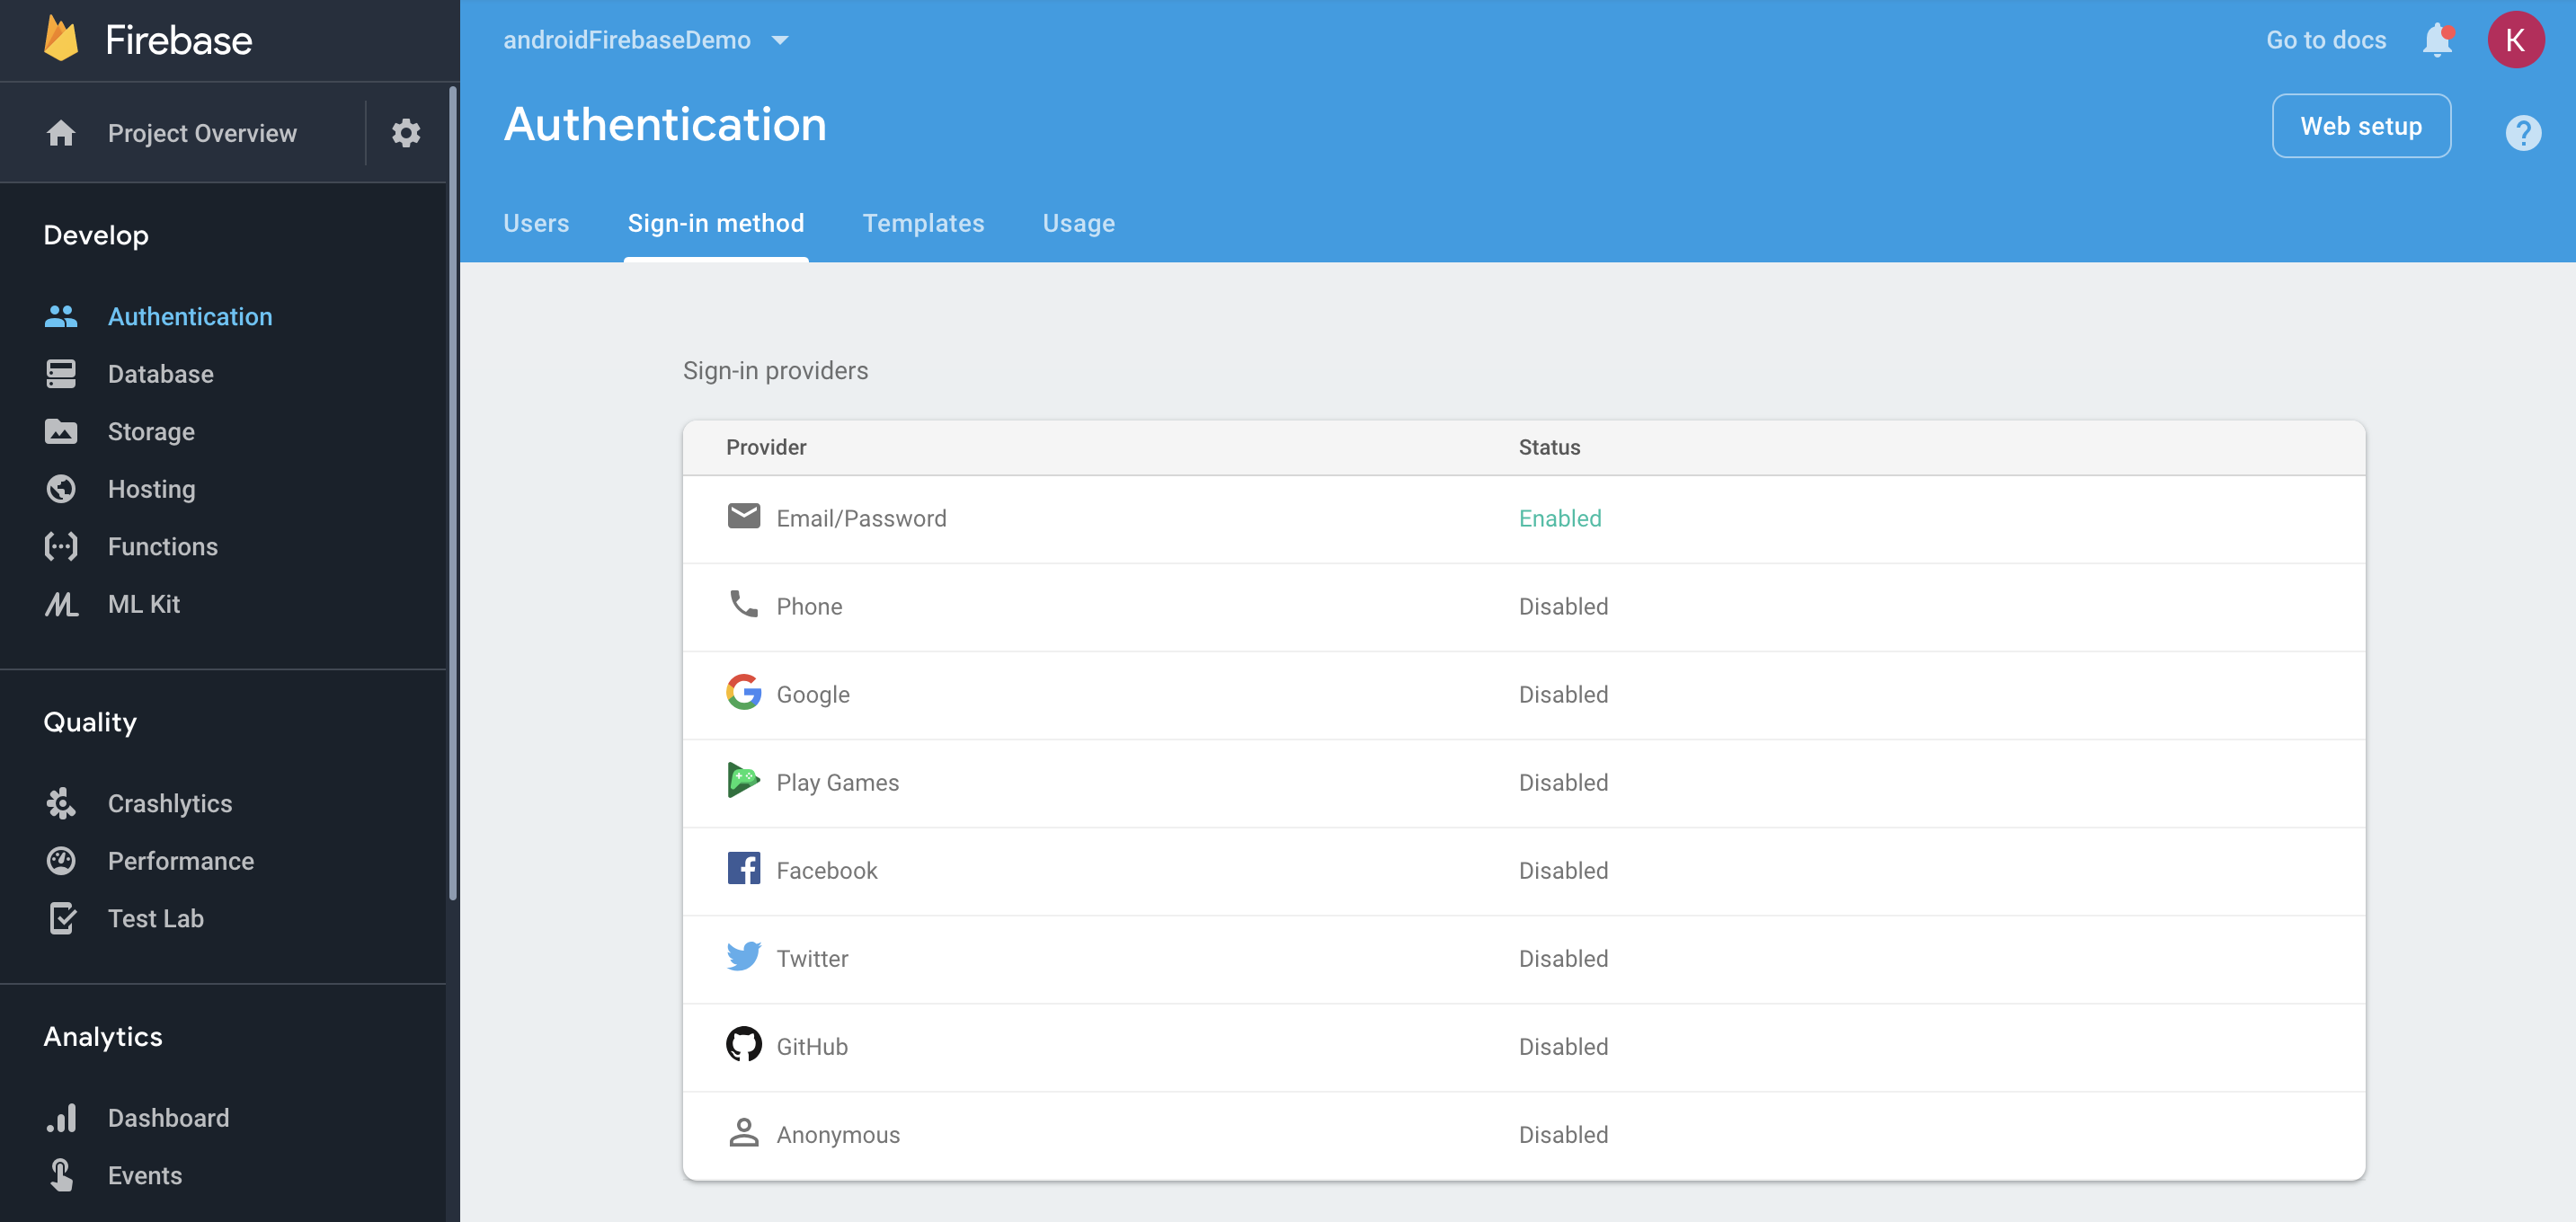Viewport: 2576px width, 1222px height.
Task: Click the Crashlytics sidebar icon
Action: (x=61, y=803)
